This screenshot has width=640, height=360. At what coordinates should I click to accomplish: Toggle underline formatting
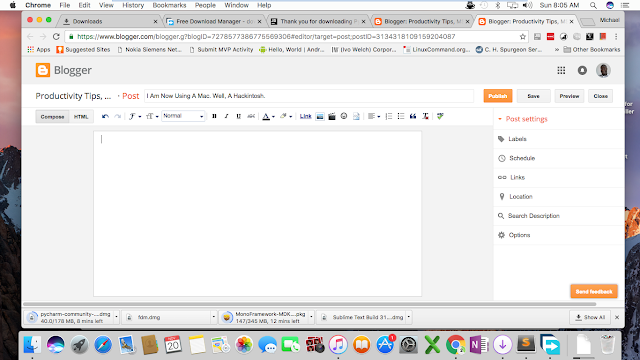[x=239, y=116]
